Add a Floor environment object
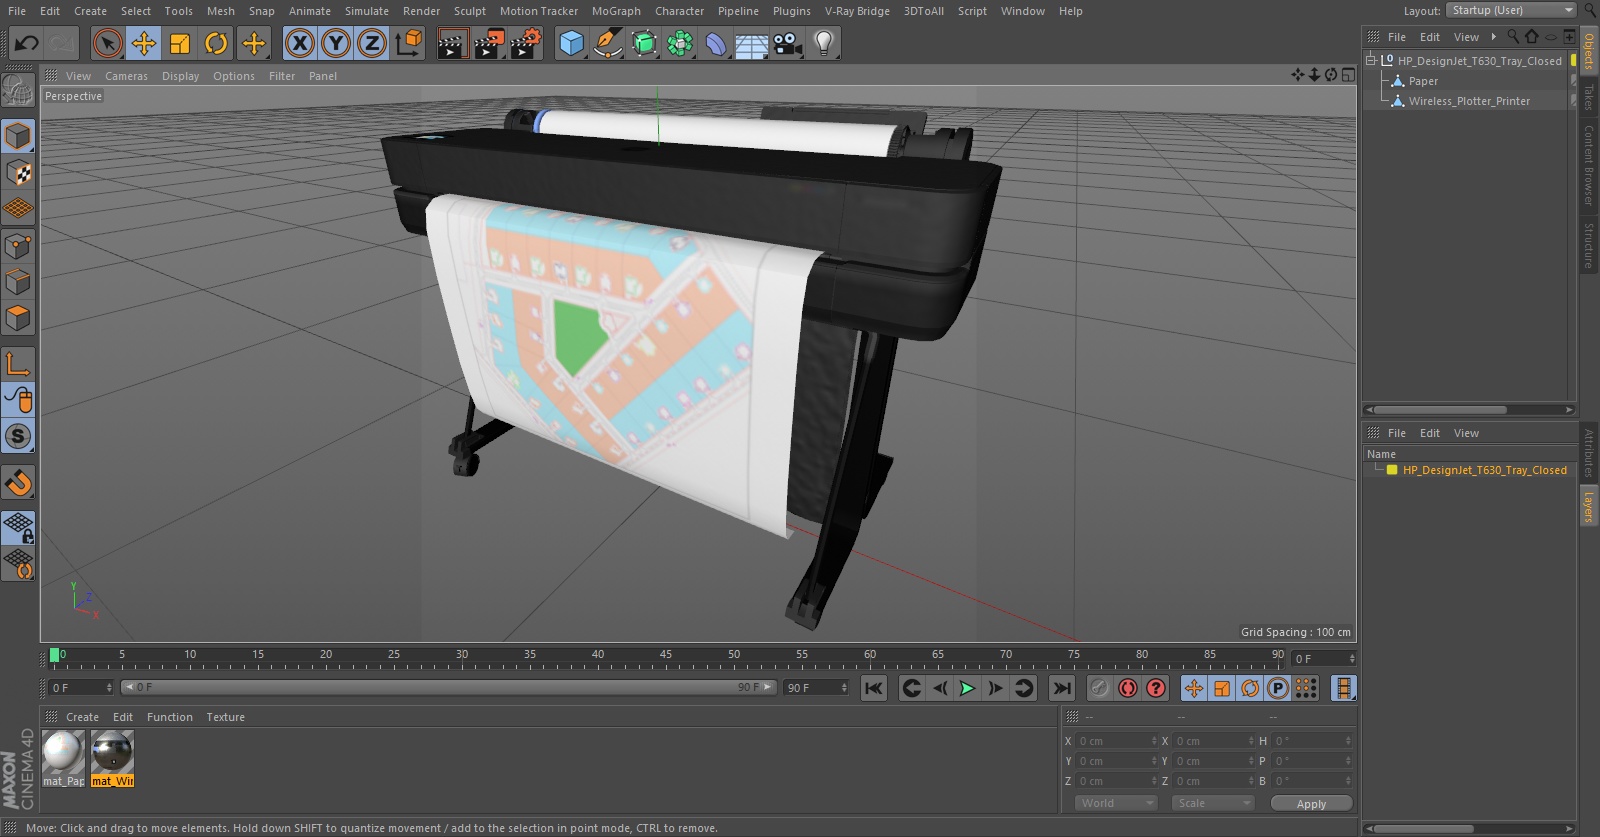The image size is (1600, 837). coord(752,43)
